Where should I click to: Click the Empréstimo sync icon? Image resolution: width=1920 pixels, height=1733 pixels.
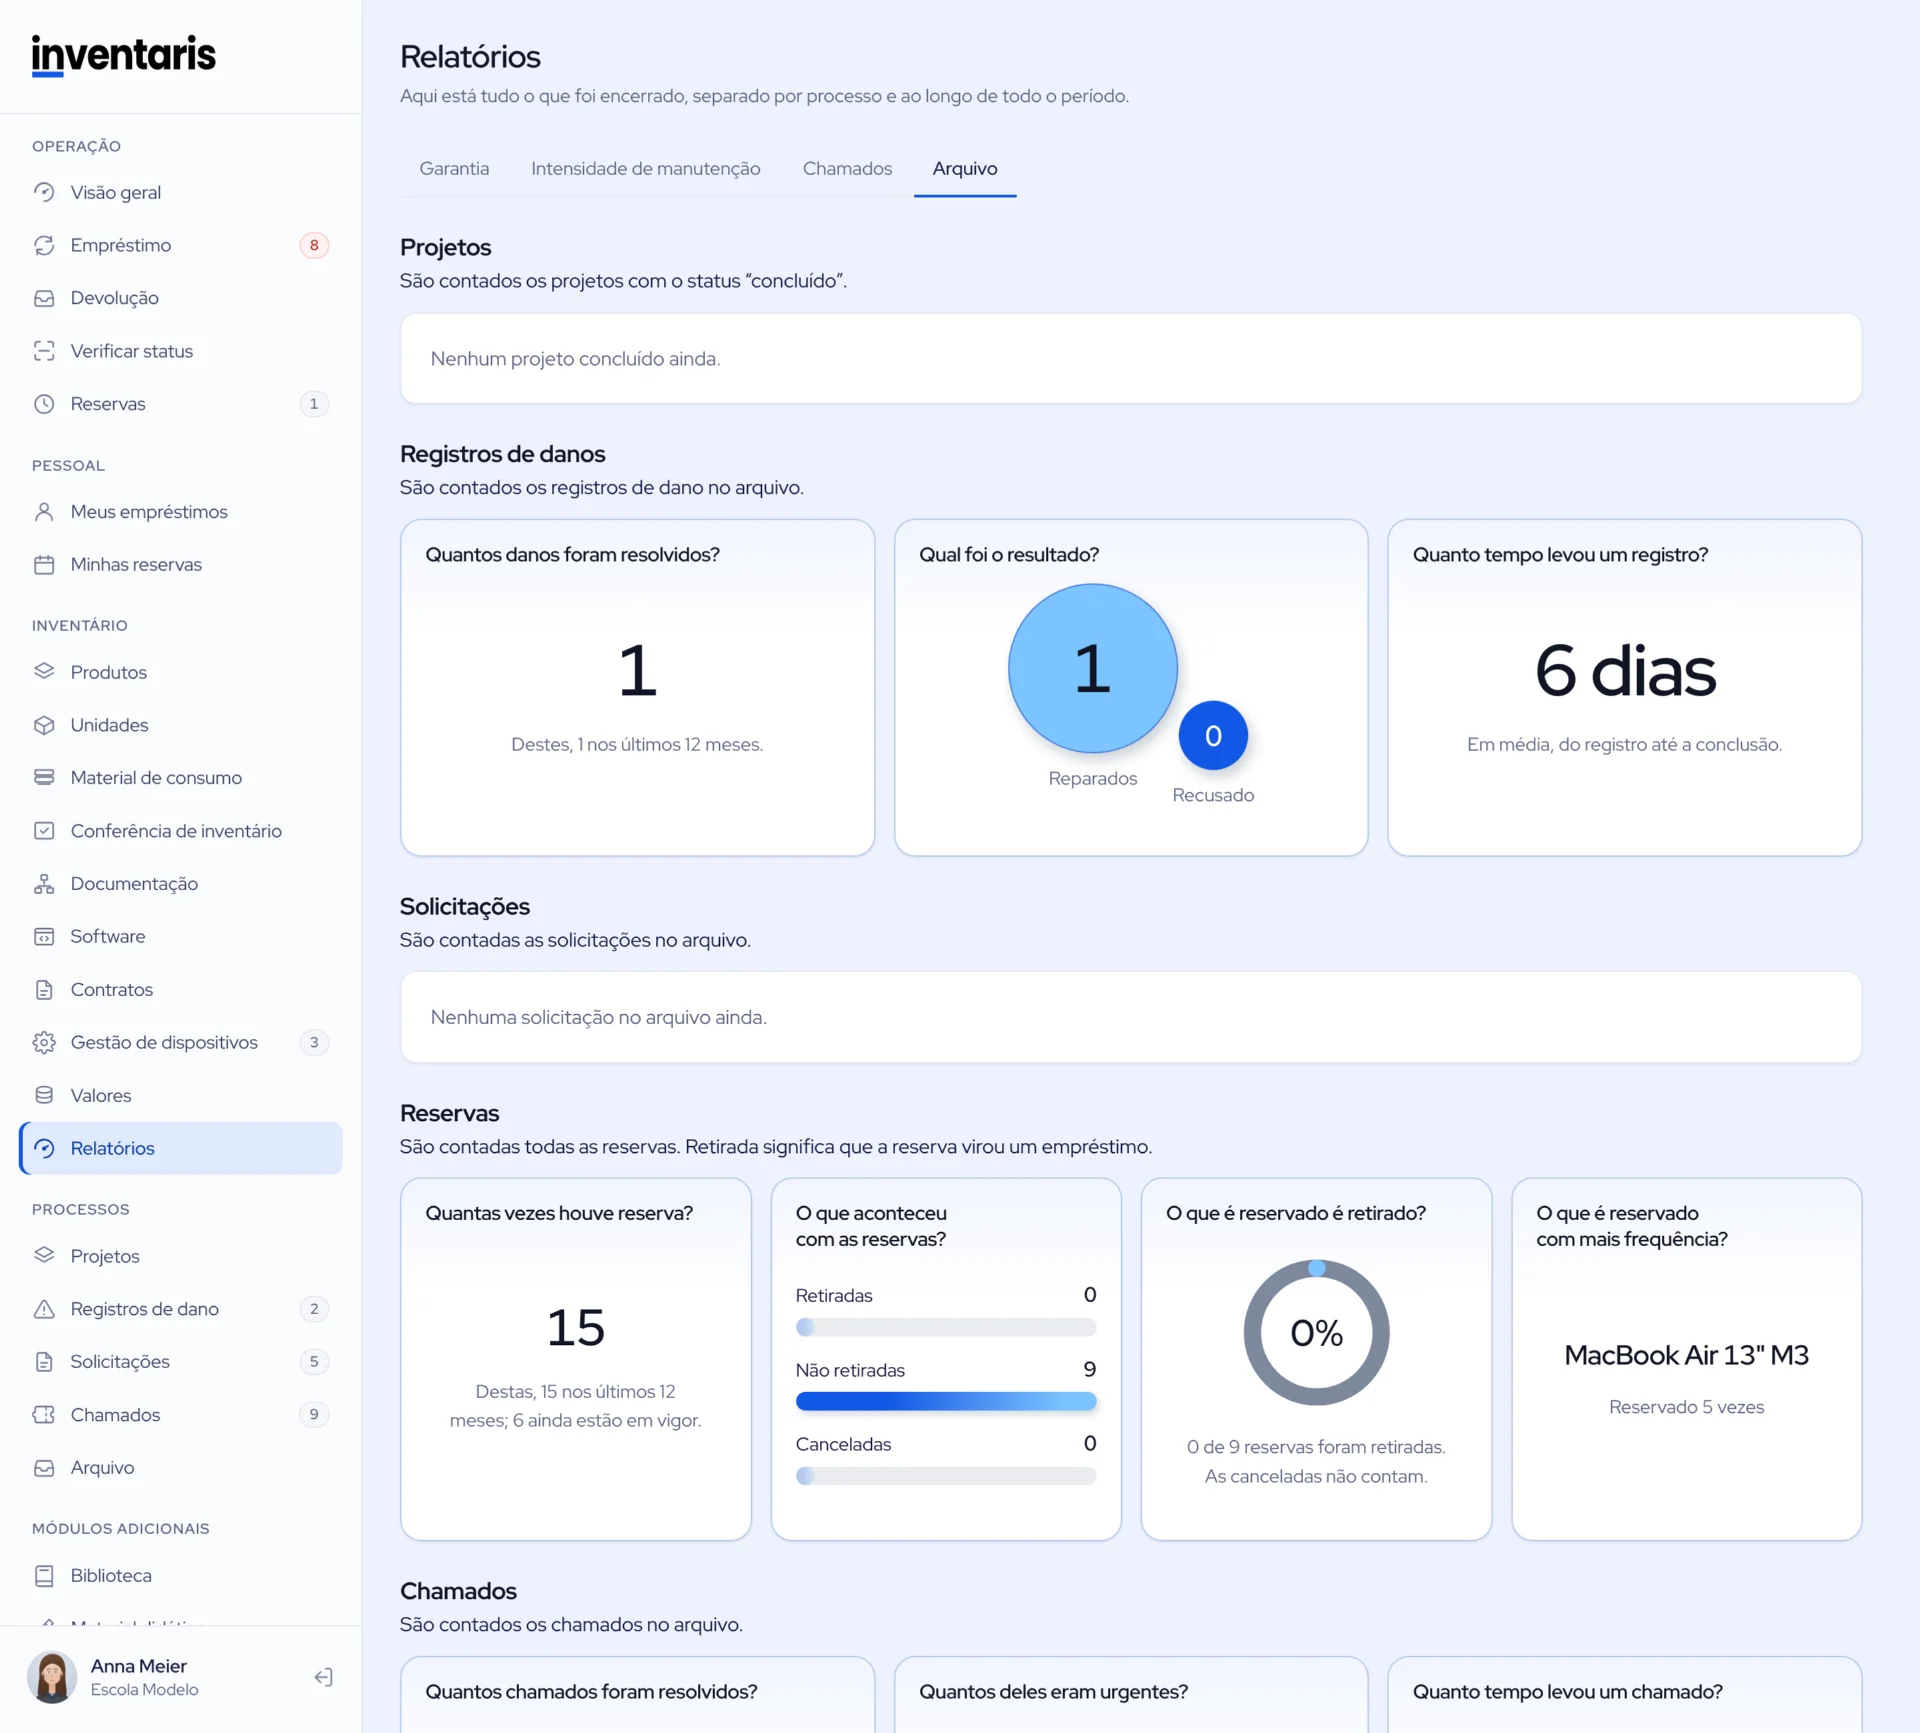pyautogui.click(x=44, y=245)
